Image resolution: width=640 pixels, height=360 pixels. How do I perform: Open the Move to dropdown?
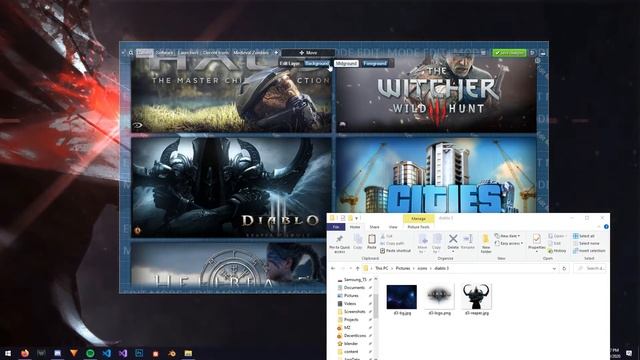[x=422, y=243]
